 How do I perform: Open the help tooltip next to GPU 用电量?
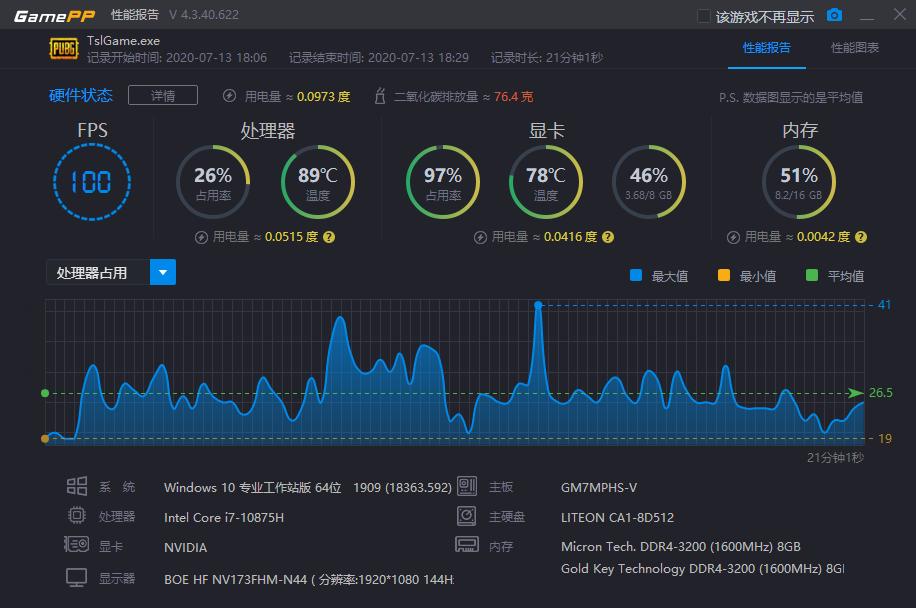(x=607, y=237)
